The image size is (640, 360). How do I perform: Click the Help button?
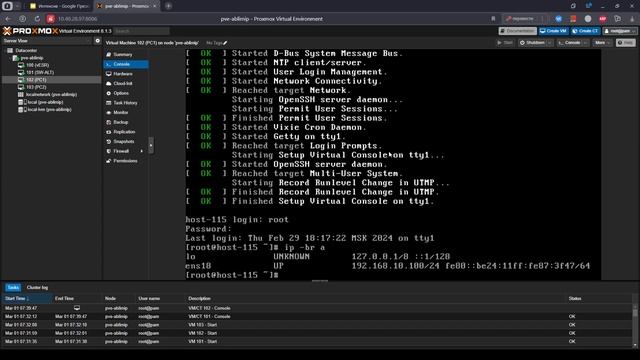[x=626, y=42]
